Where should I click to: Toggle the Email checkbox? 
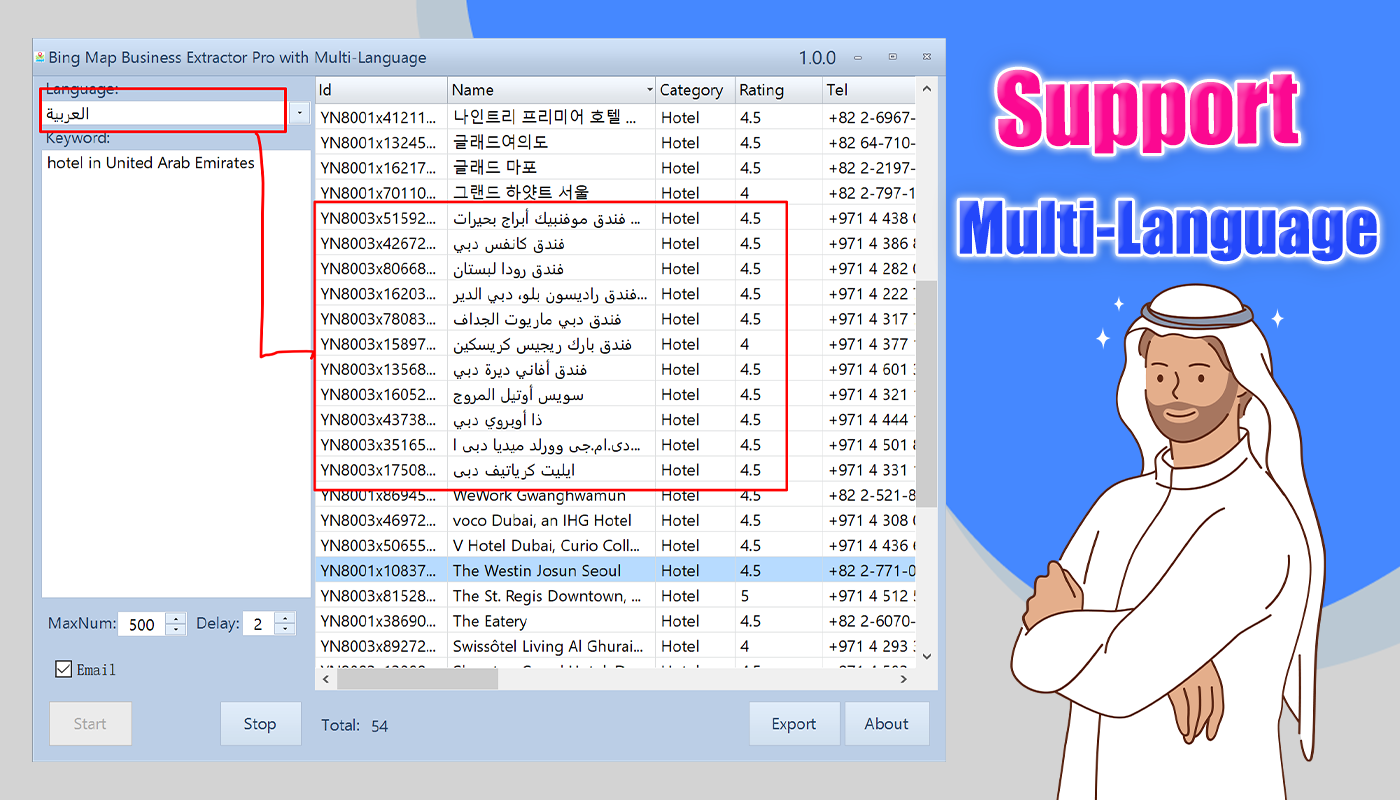[x=63, y=670]
